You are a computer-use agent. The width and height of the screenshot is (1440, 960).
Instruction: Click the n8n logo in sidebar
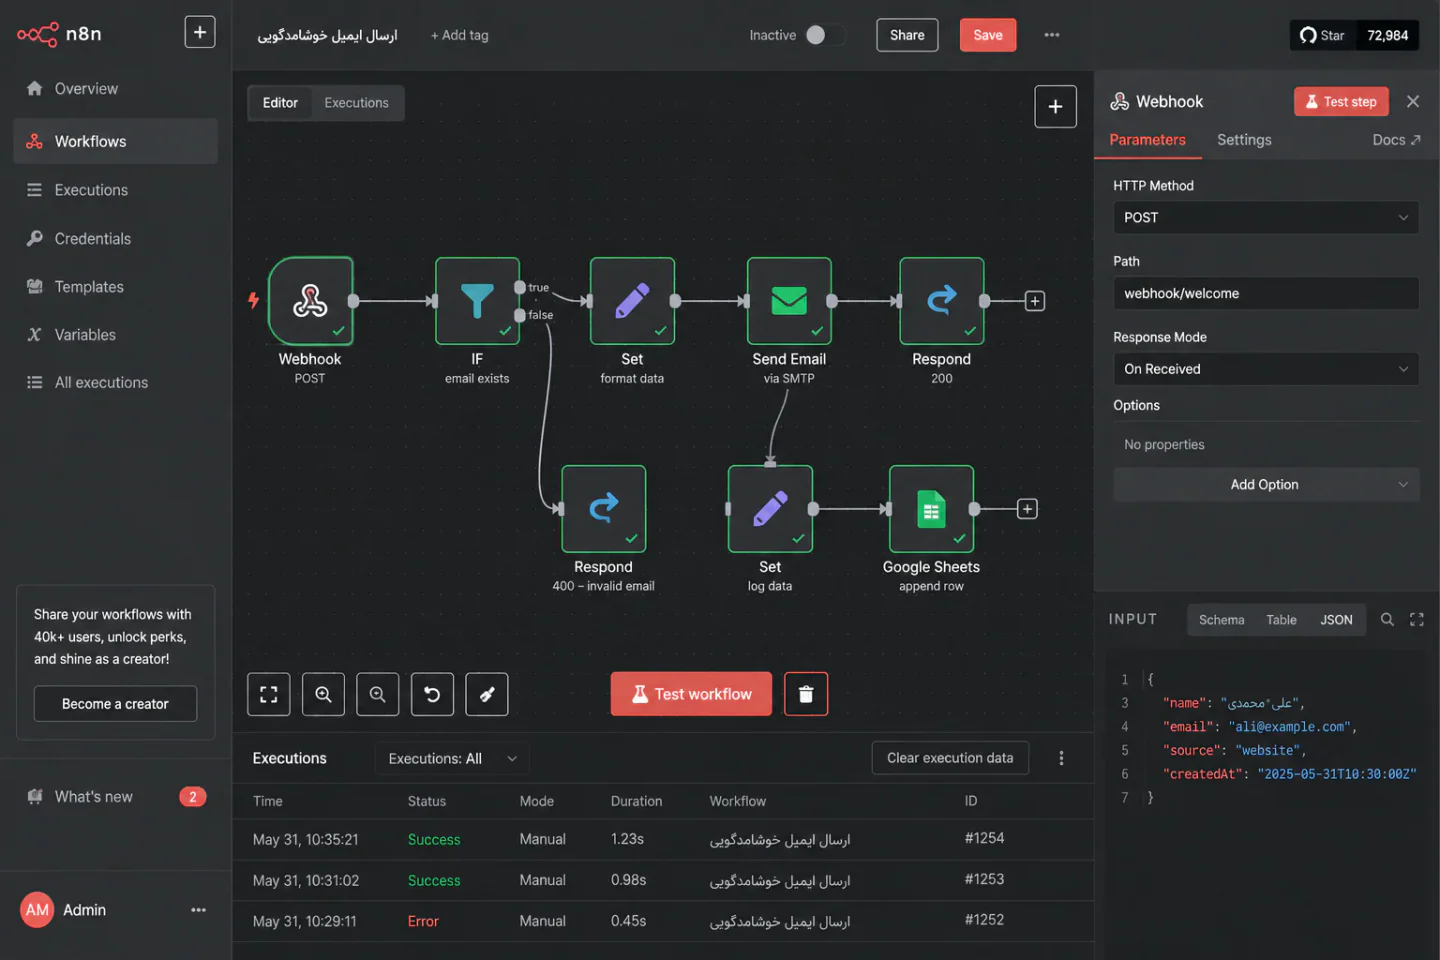pos(59,34)
